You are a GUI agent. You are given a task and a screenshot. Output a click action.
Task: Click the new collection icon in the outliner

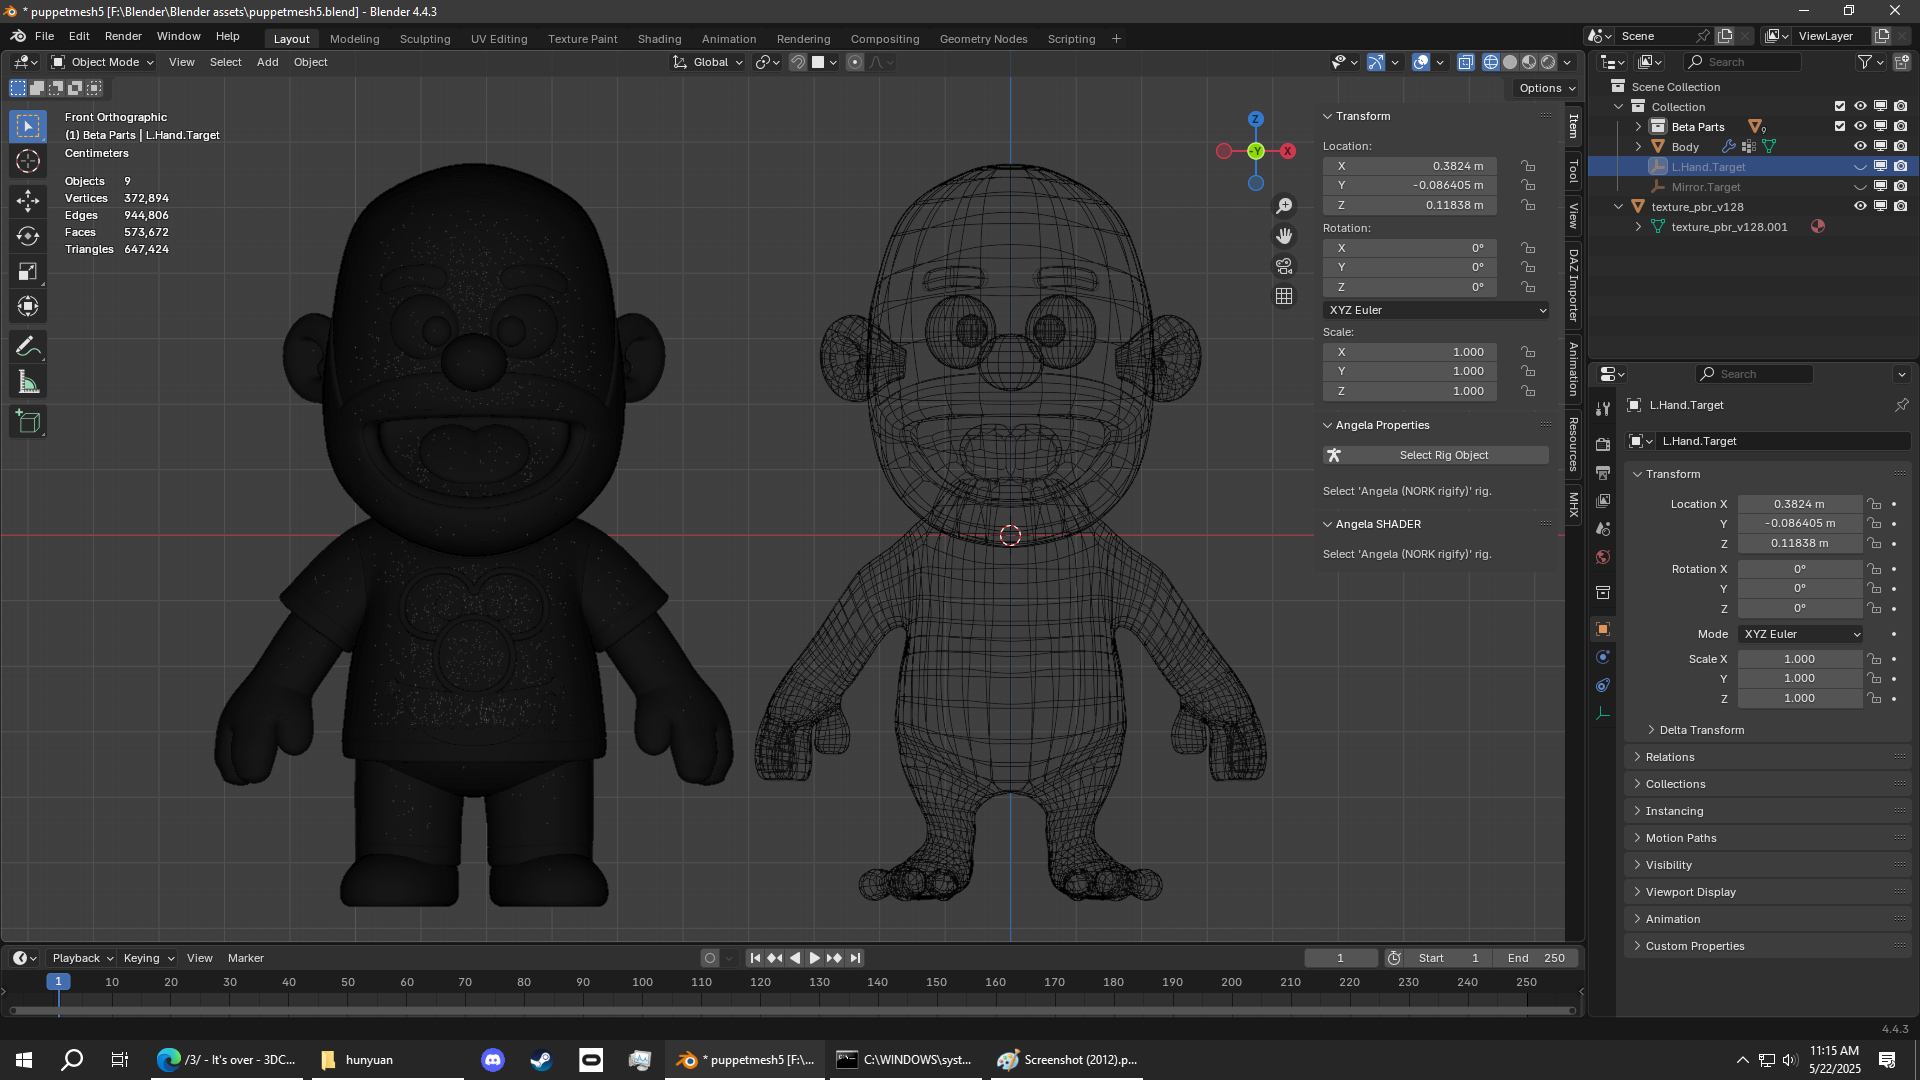pos(1901,62)
